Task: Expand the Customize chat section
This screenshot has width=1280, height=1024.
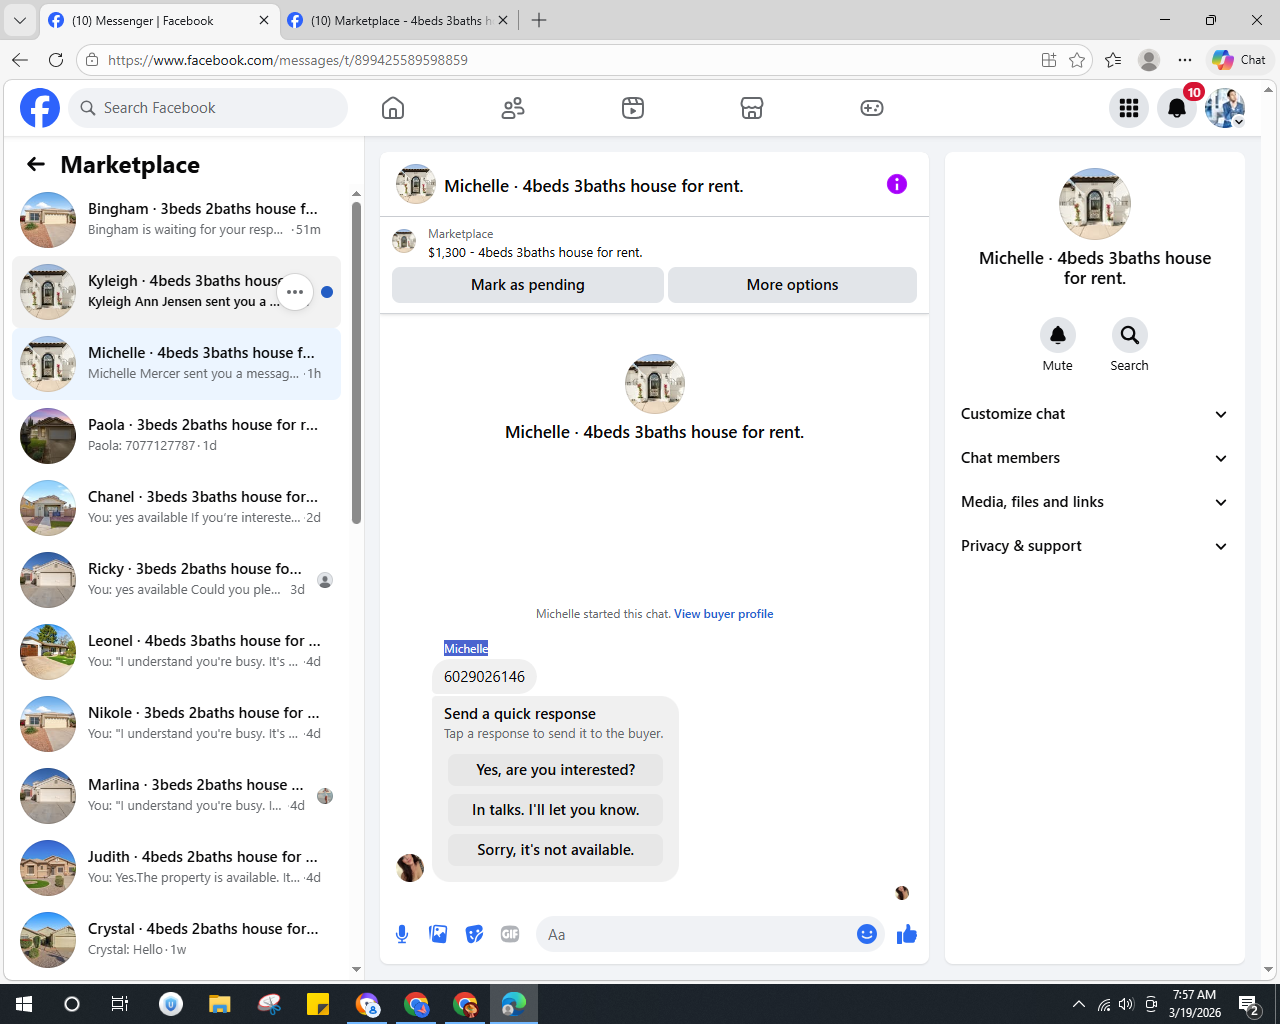Action: [1094, 414]
